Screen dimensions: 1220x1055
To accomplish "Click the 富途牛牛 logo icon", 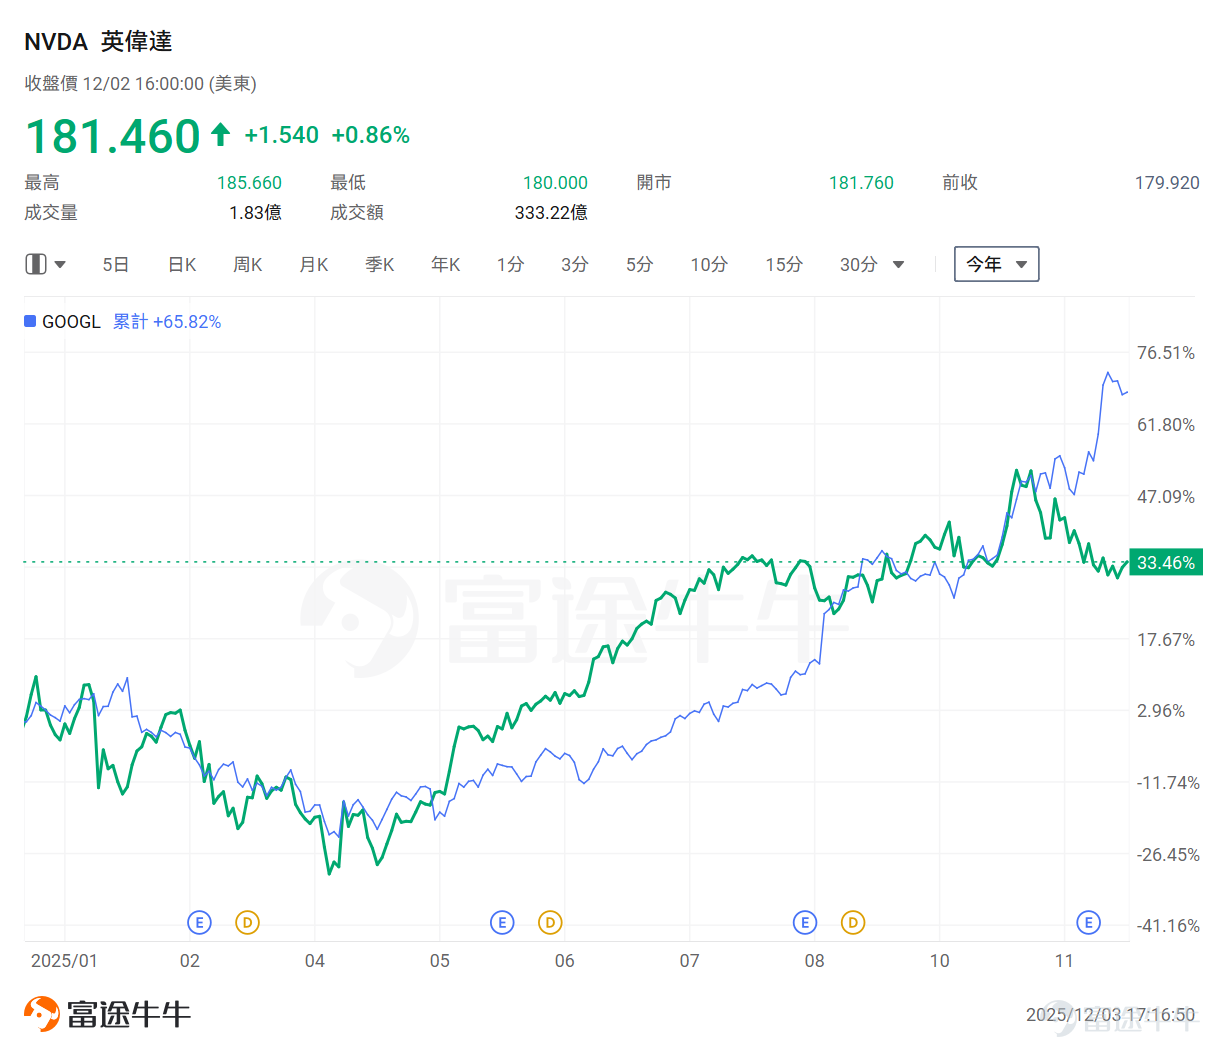I will [42, 1013].
